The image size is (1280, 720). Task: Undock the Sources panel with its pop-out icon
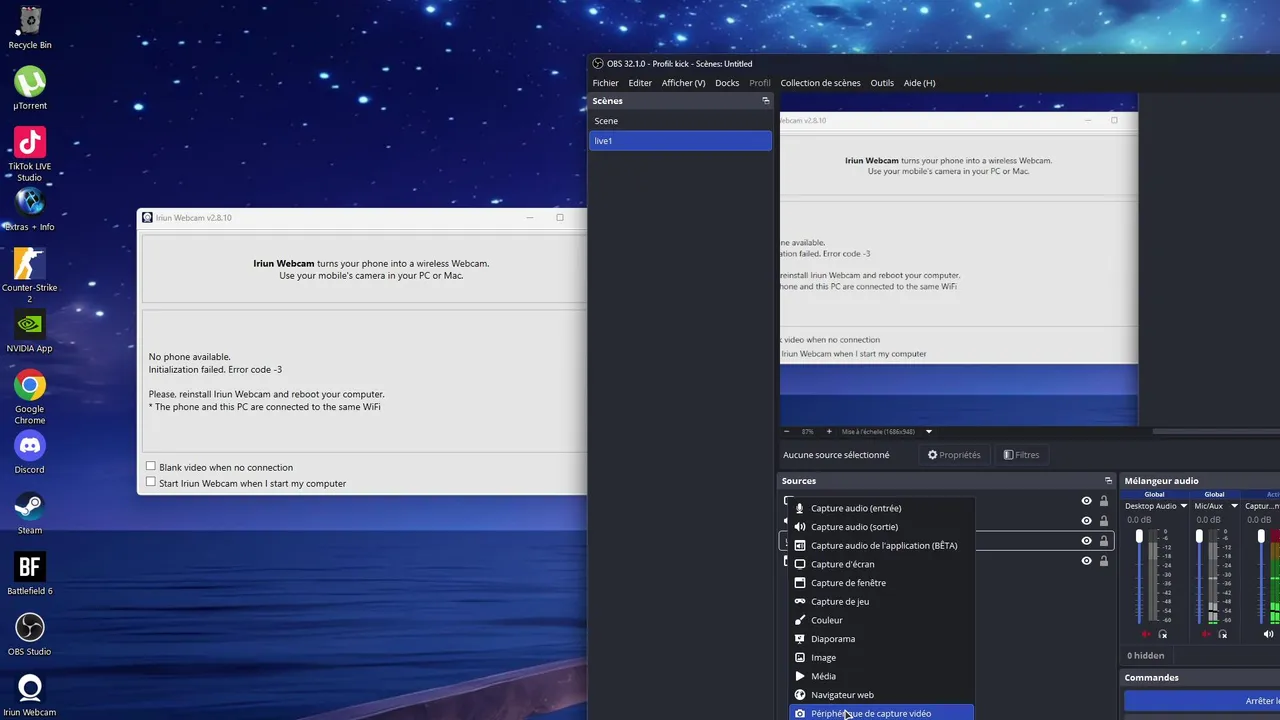[1108, 481]
